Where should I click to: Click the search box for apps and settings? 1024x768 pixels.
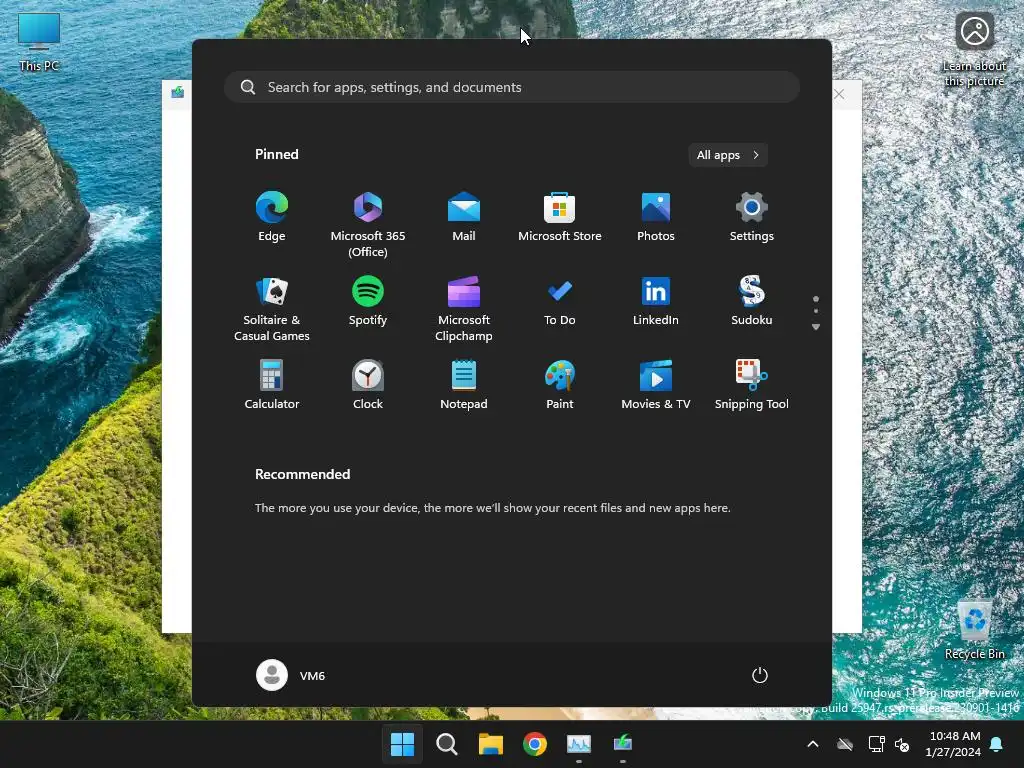click(512, 88)
